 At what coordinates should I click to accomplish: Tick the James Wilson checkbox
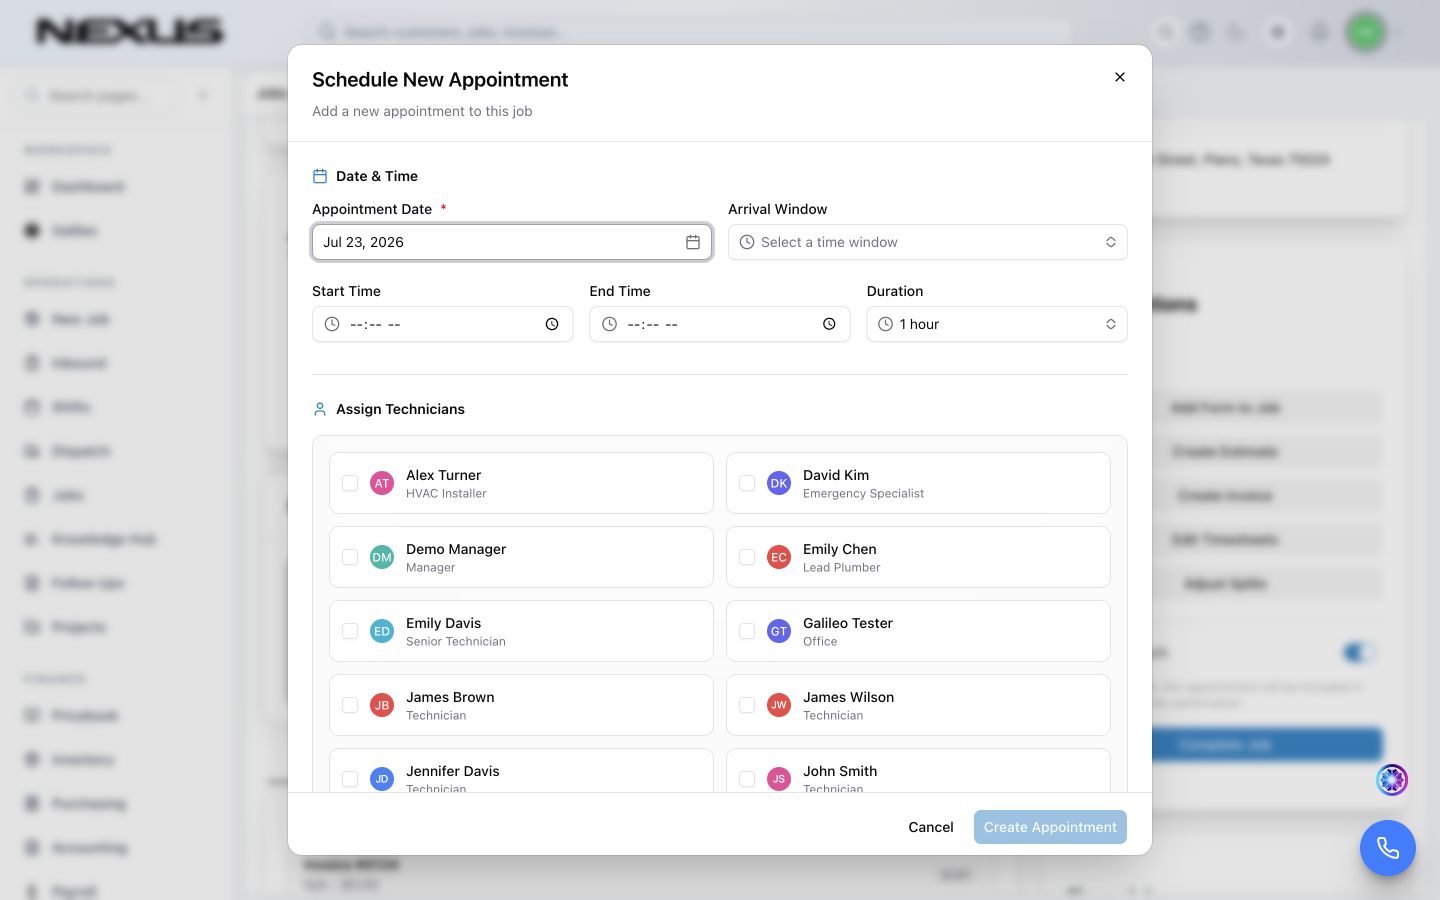pyautogui.click(x=747, y=705)
